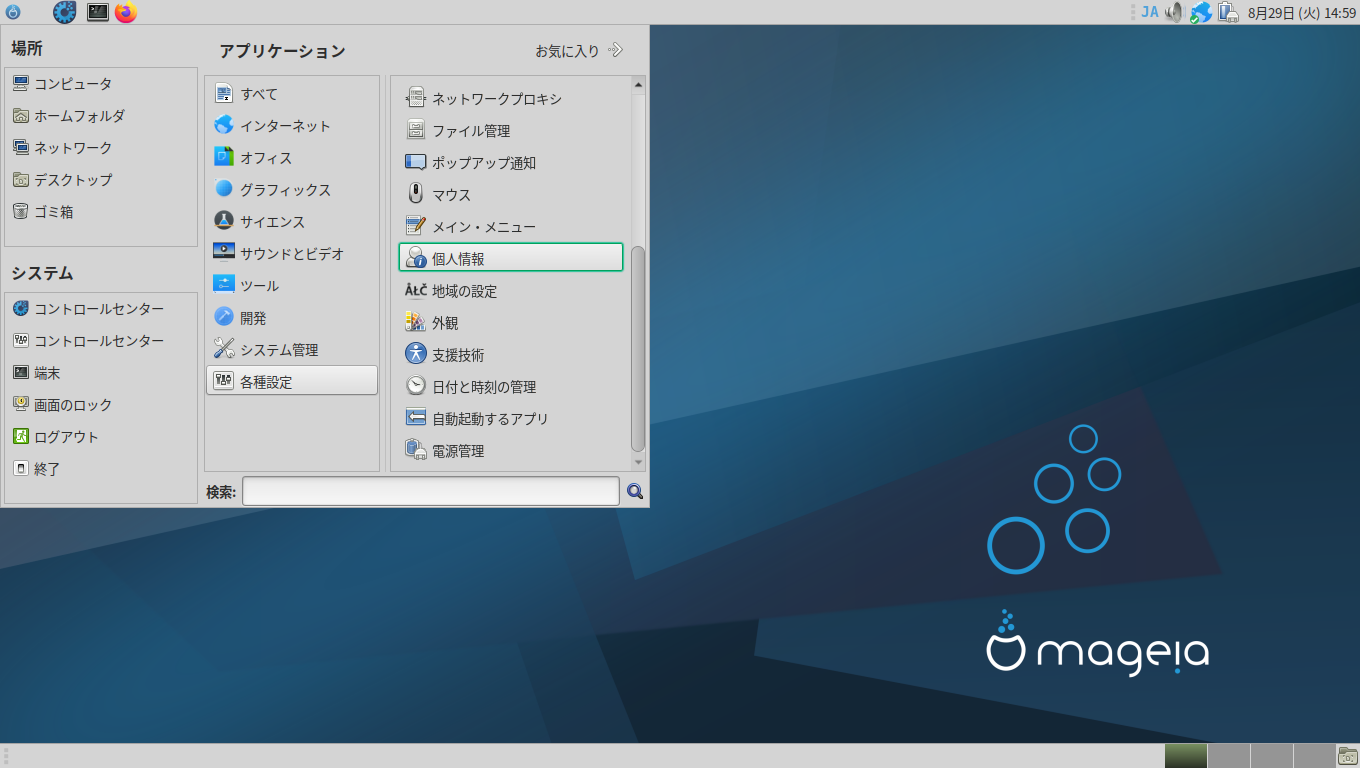Click the 検索 search input field

click(431, 491)
